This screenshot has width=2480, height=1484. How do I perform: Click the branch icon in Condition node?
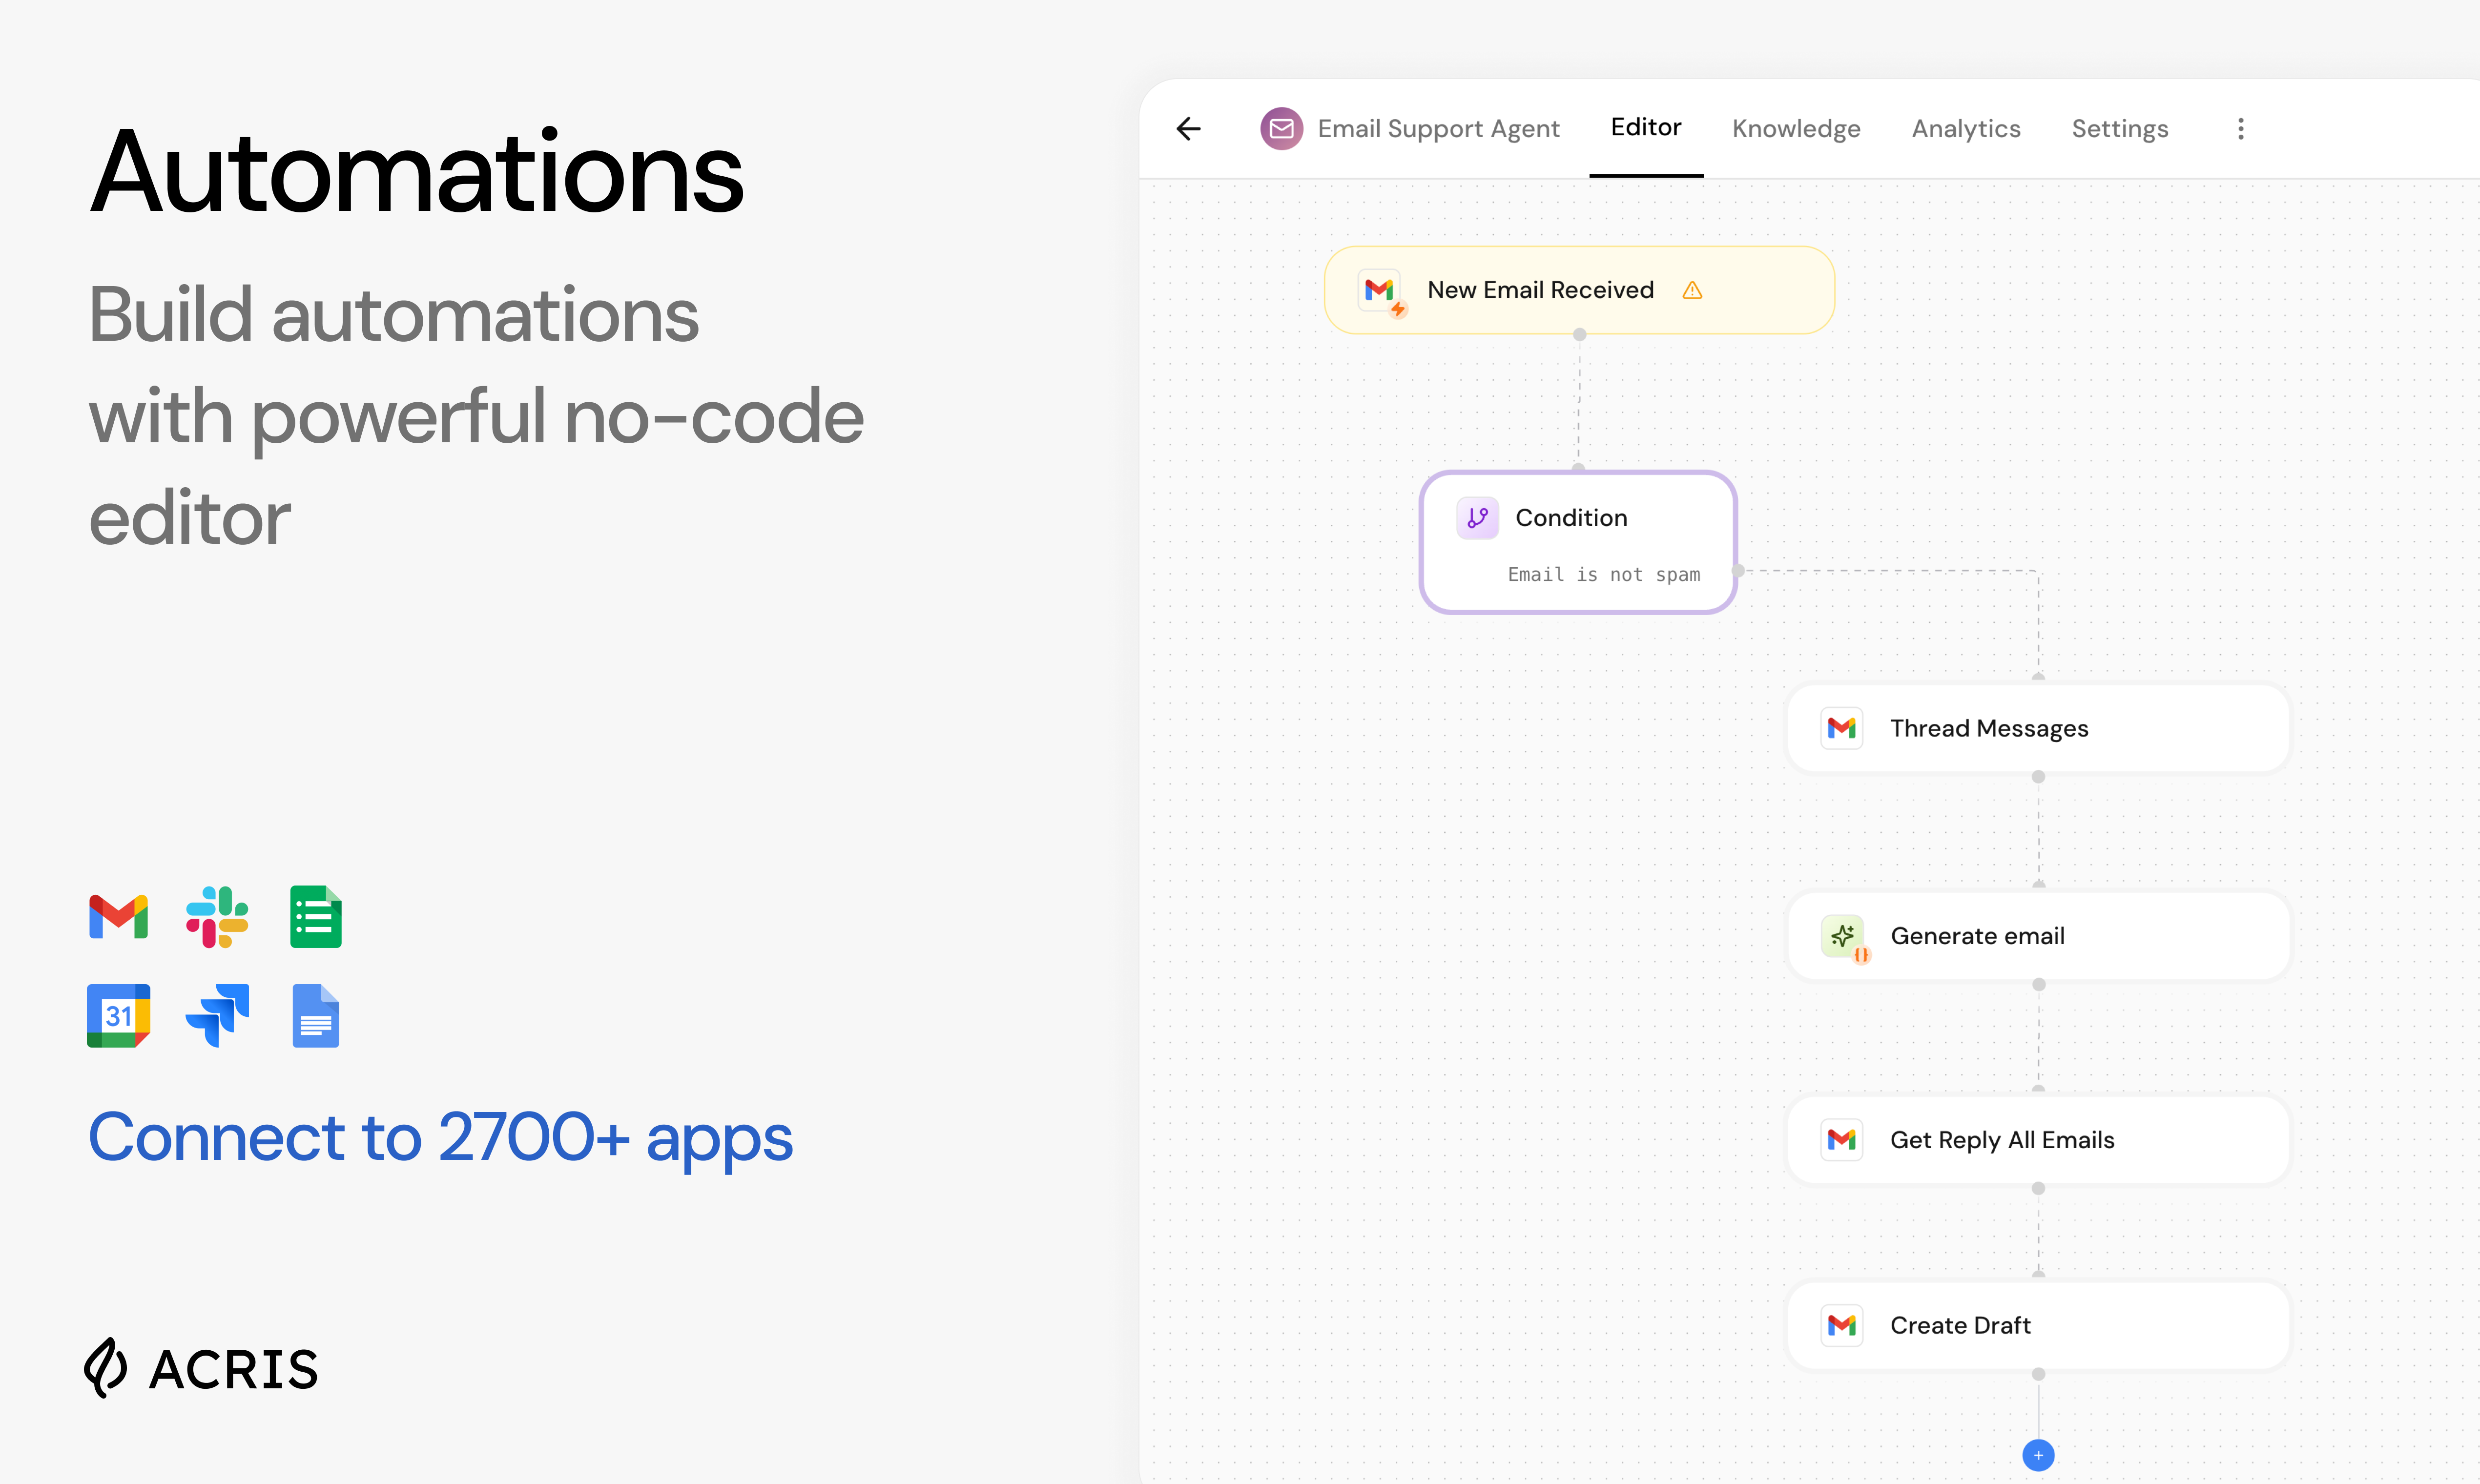[x=1477, y=518]
